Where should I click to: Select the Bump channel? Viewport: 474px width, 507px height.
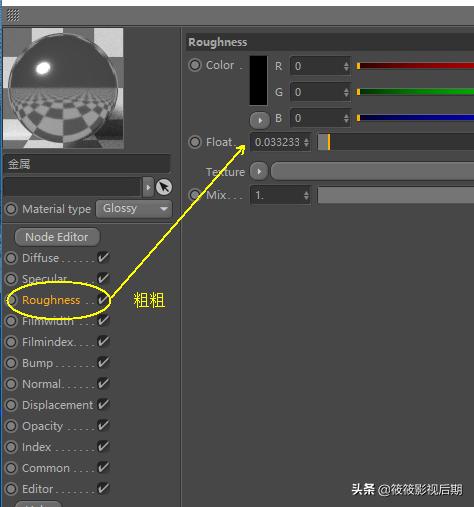[x=37, y=363]
